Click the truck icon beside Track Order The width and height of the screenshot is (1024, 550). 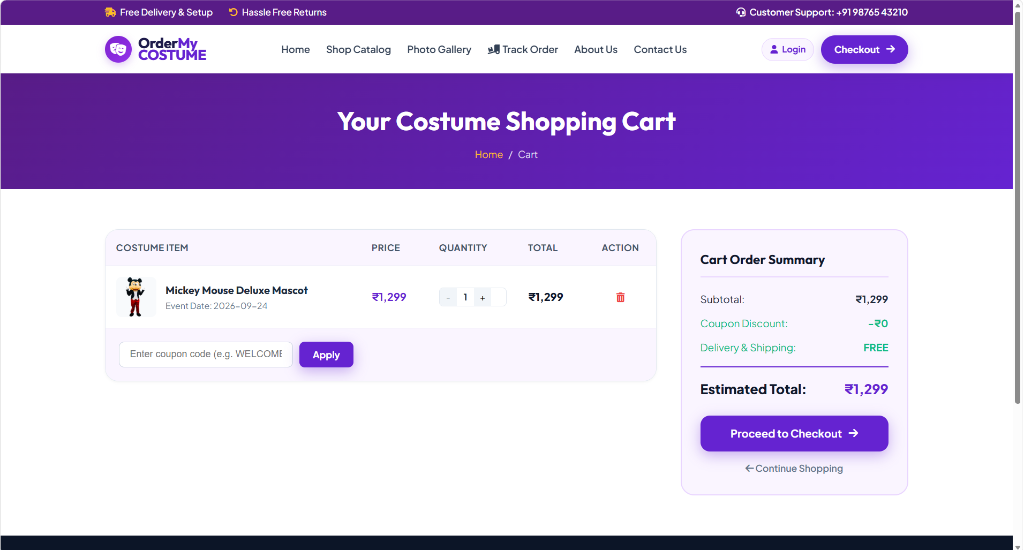tap(494, 50)
